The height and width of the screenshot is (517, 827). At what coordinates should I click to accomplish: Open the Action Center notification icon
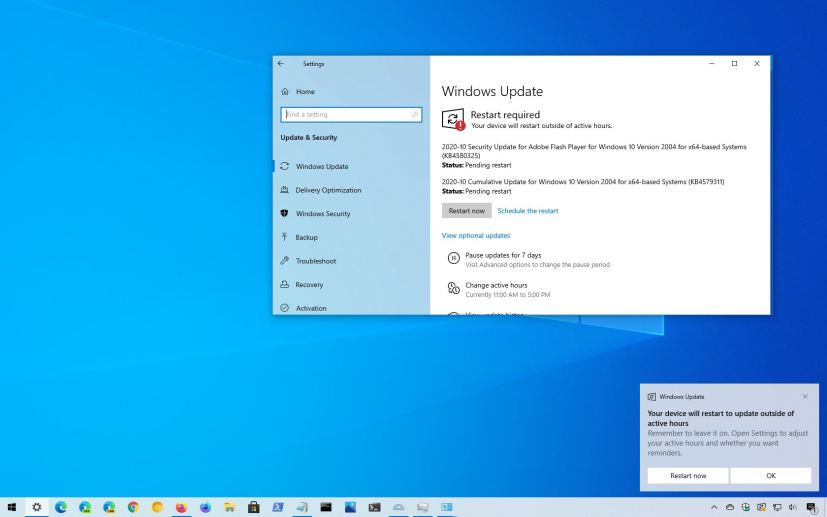pyautogui.click(x=812, y=508)
